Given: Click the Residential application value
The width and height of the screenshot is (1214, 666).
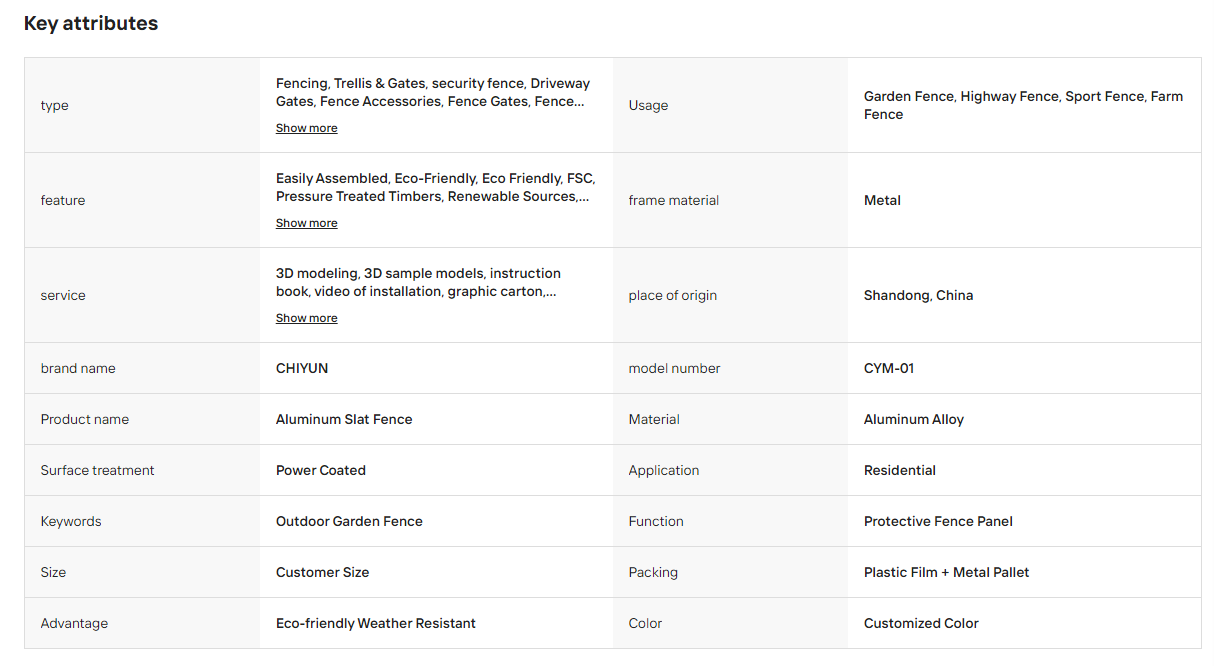Looking at the screenshot, I should point(900,470).
